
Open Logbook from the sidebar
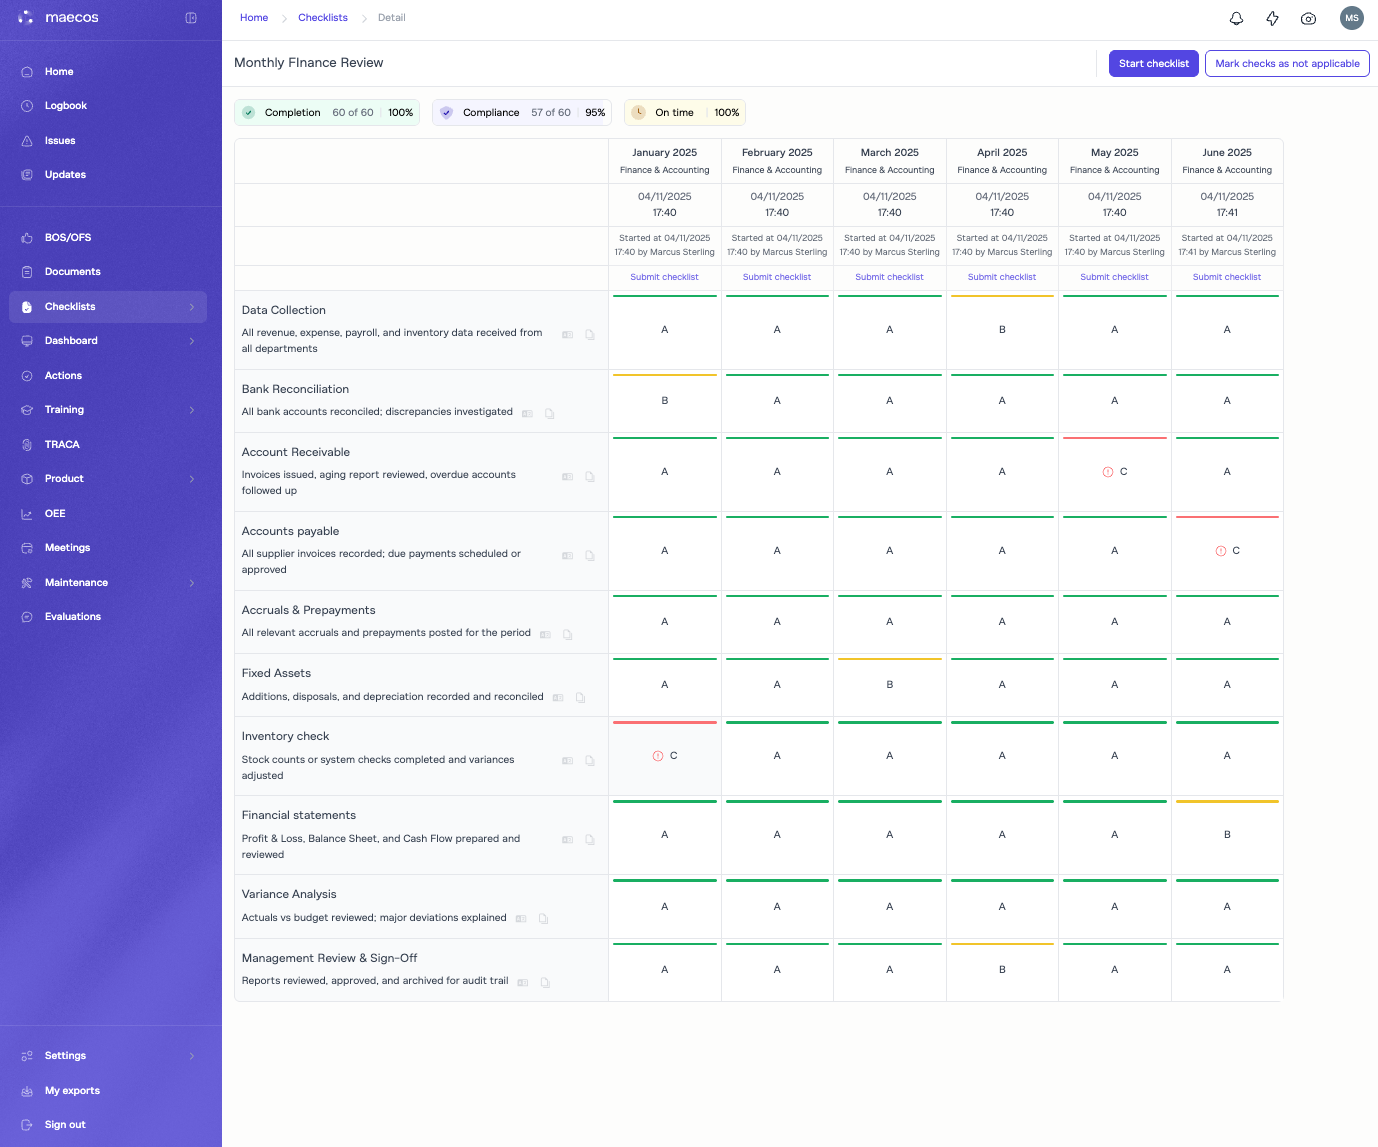pos(66,106)
